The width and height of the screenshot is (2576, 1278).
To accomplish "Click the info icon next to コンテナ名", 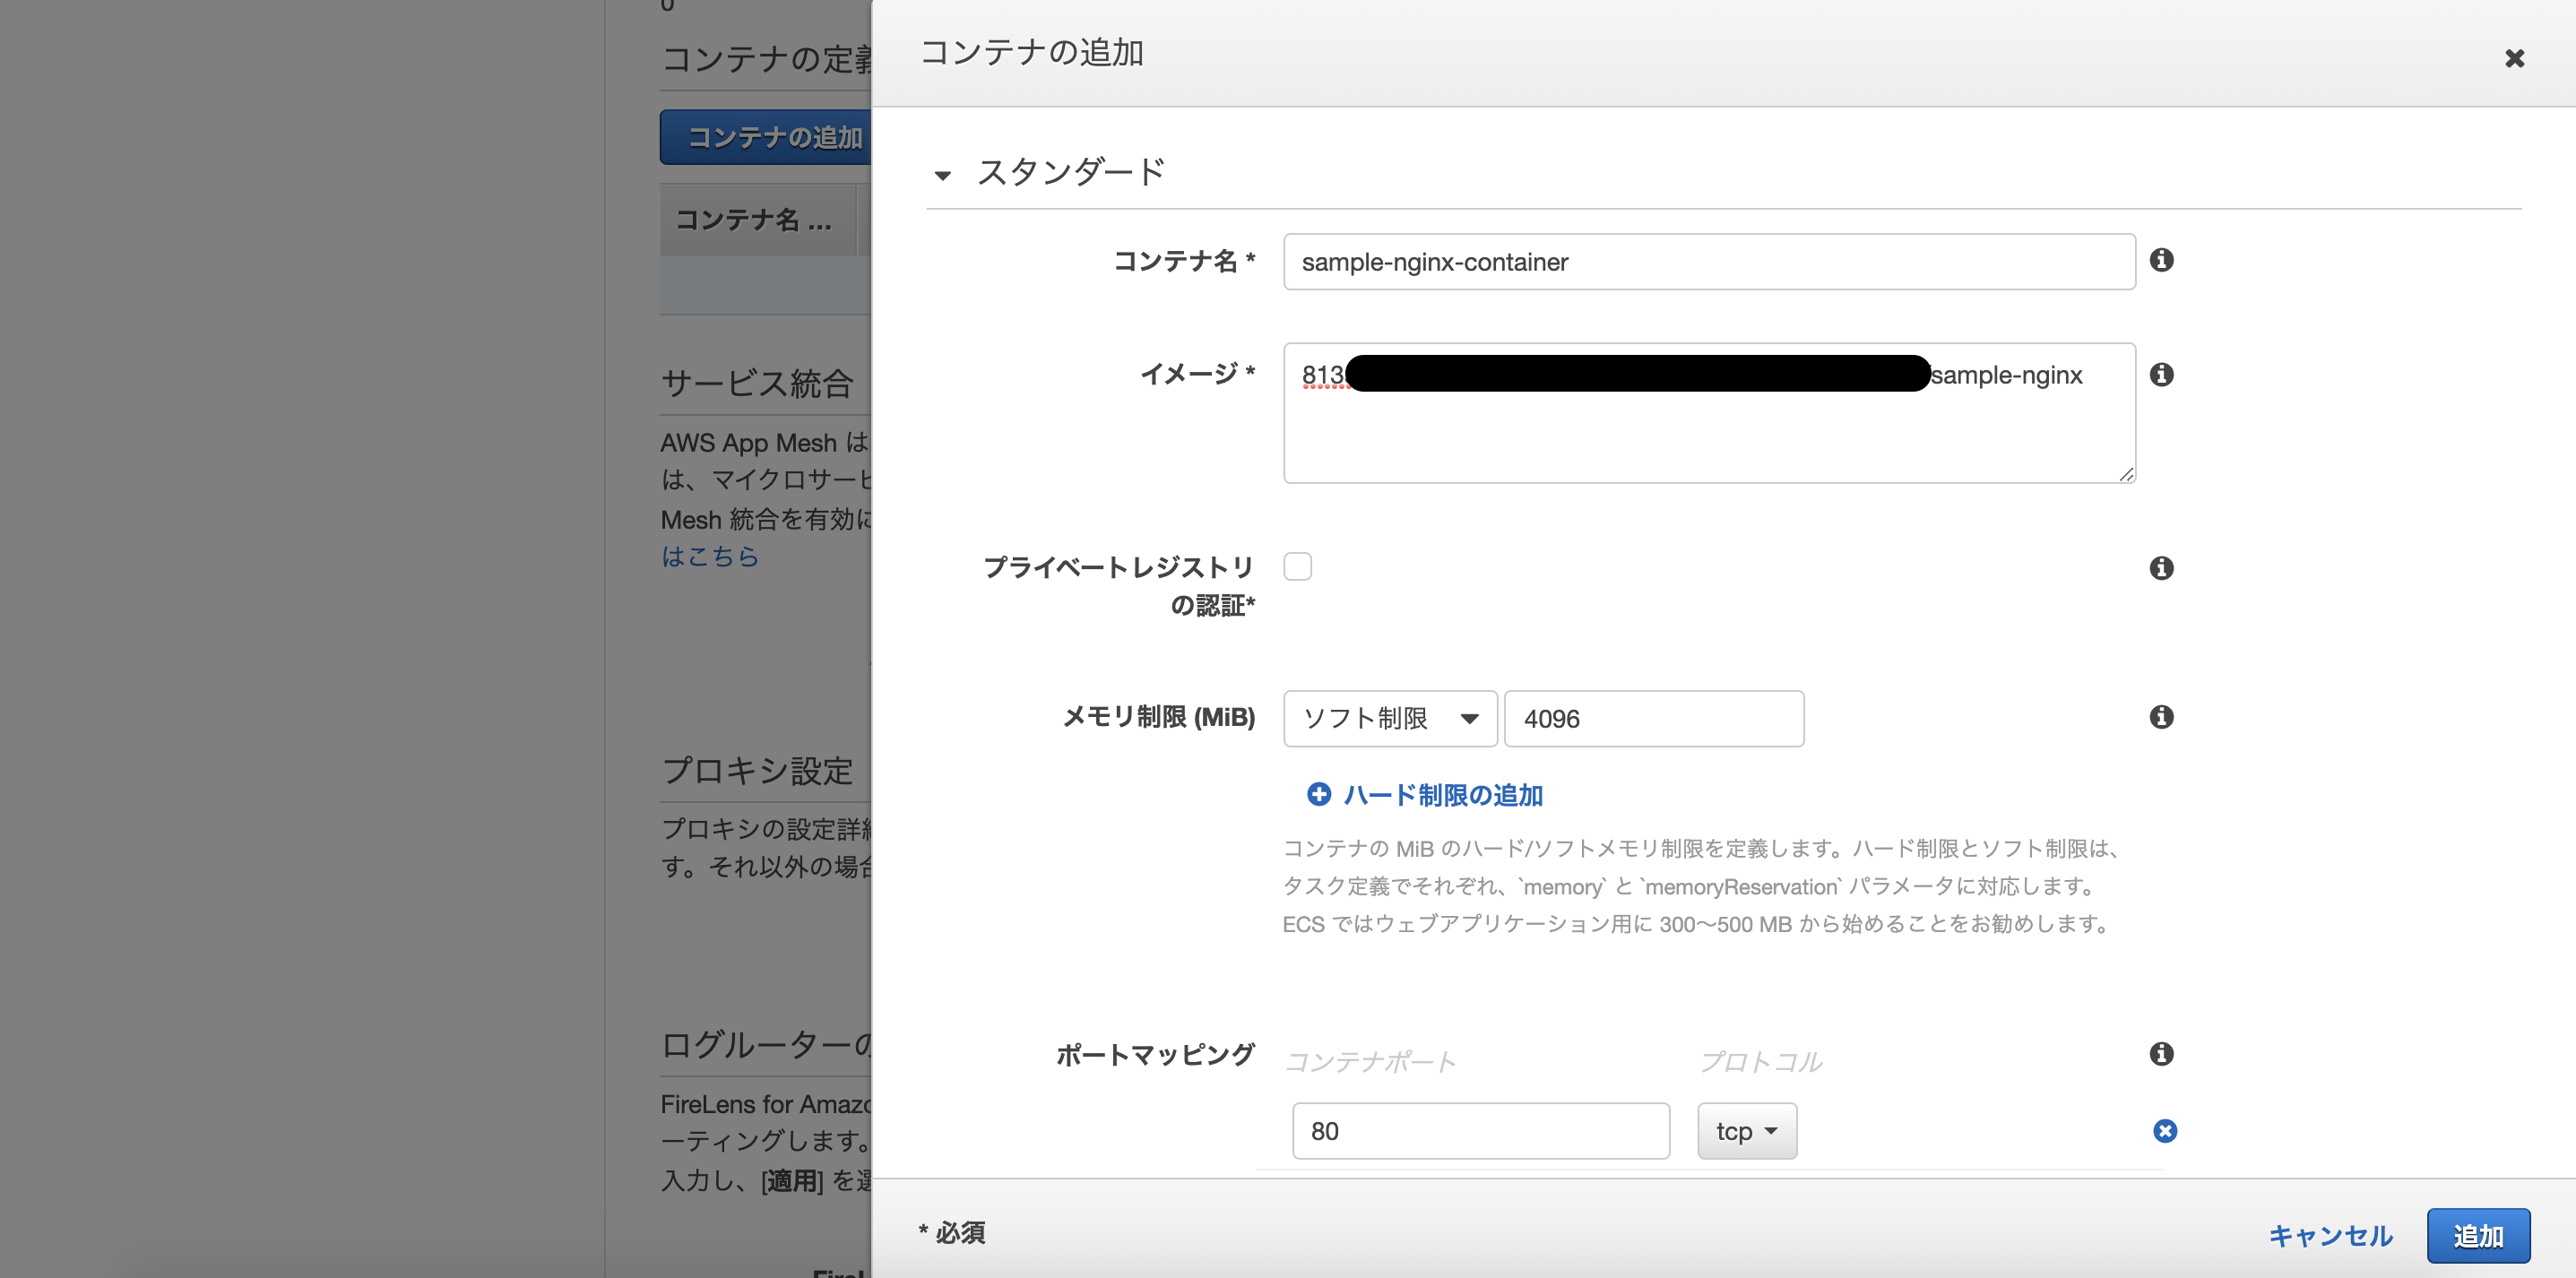I will coord(2162,260).
